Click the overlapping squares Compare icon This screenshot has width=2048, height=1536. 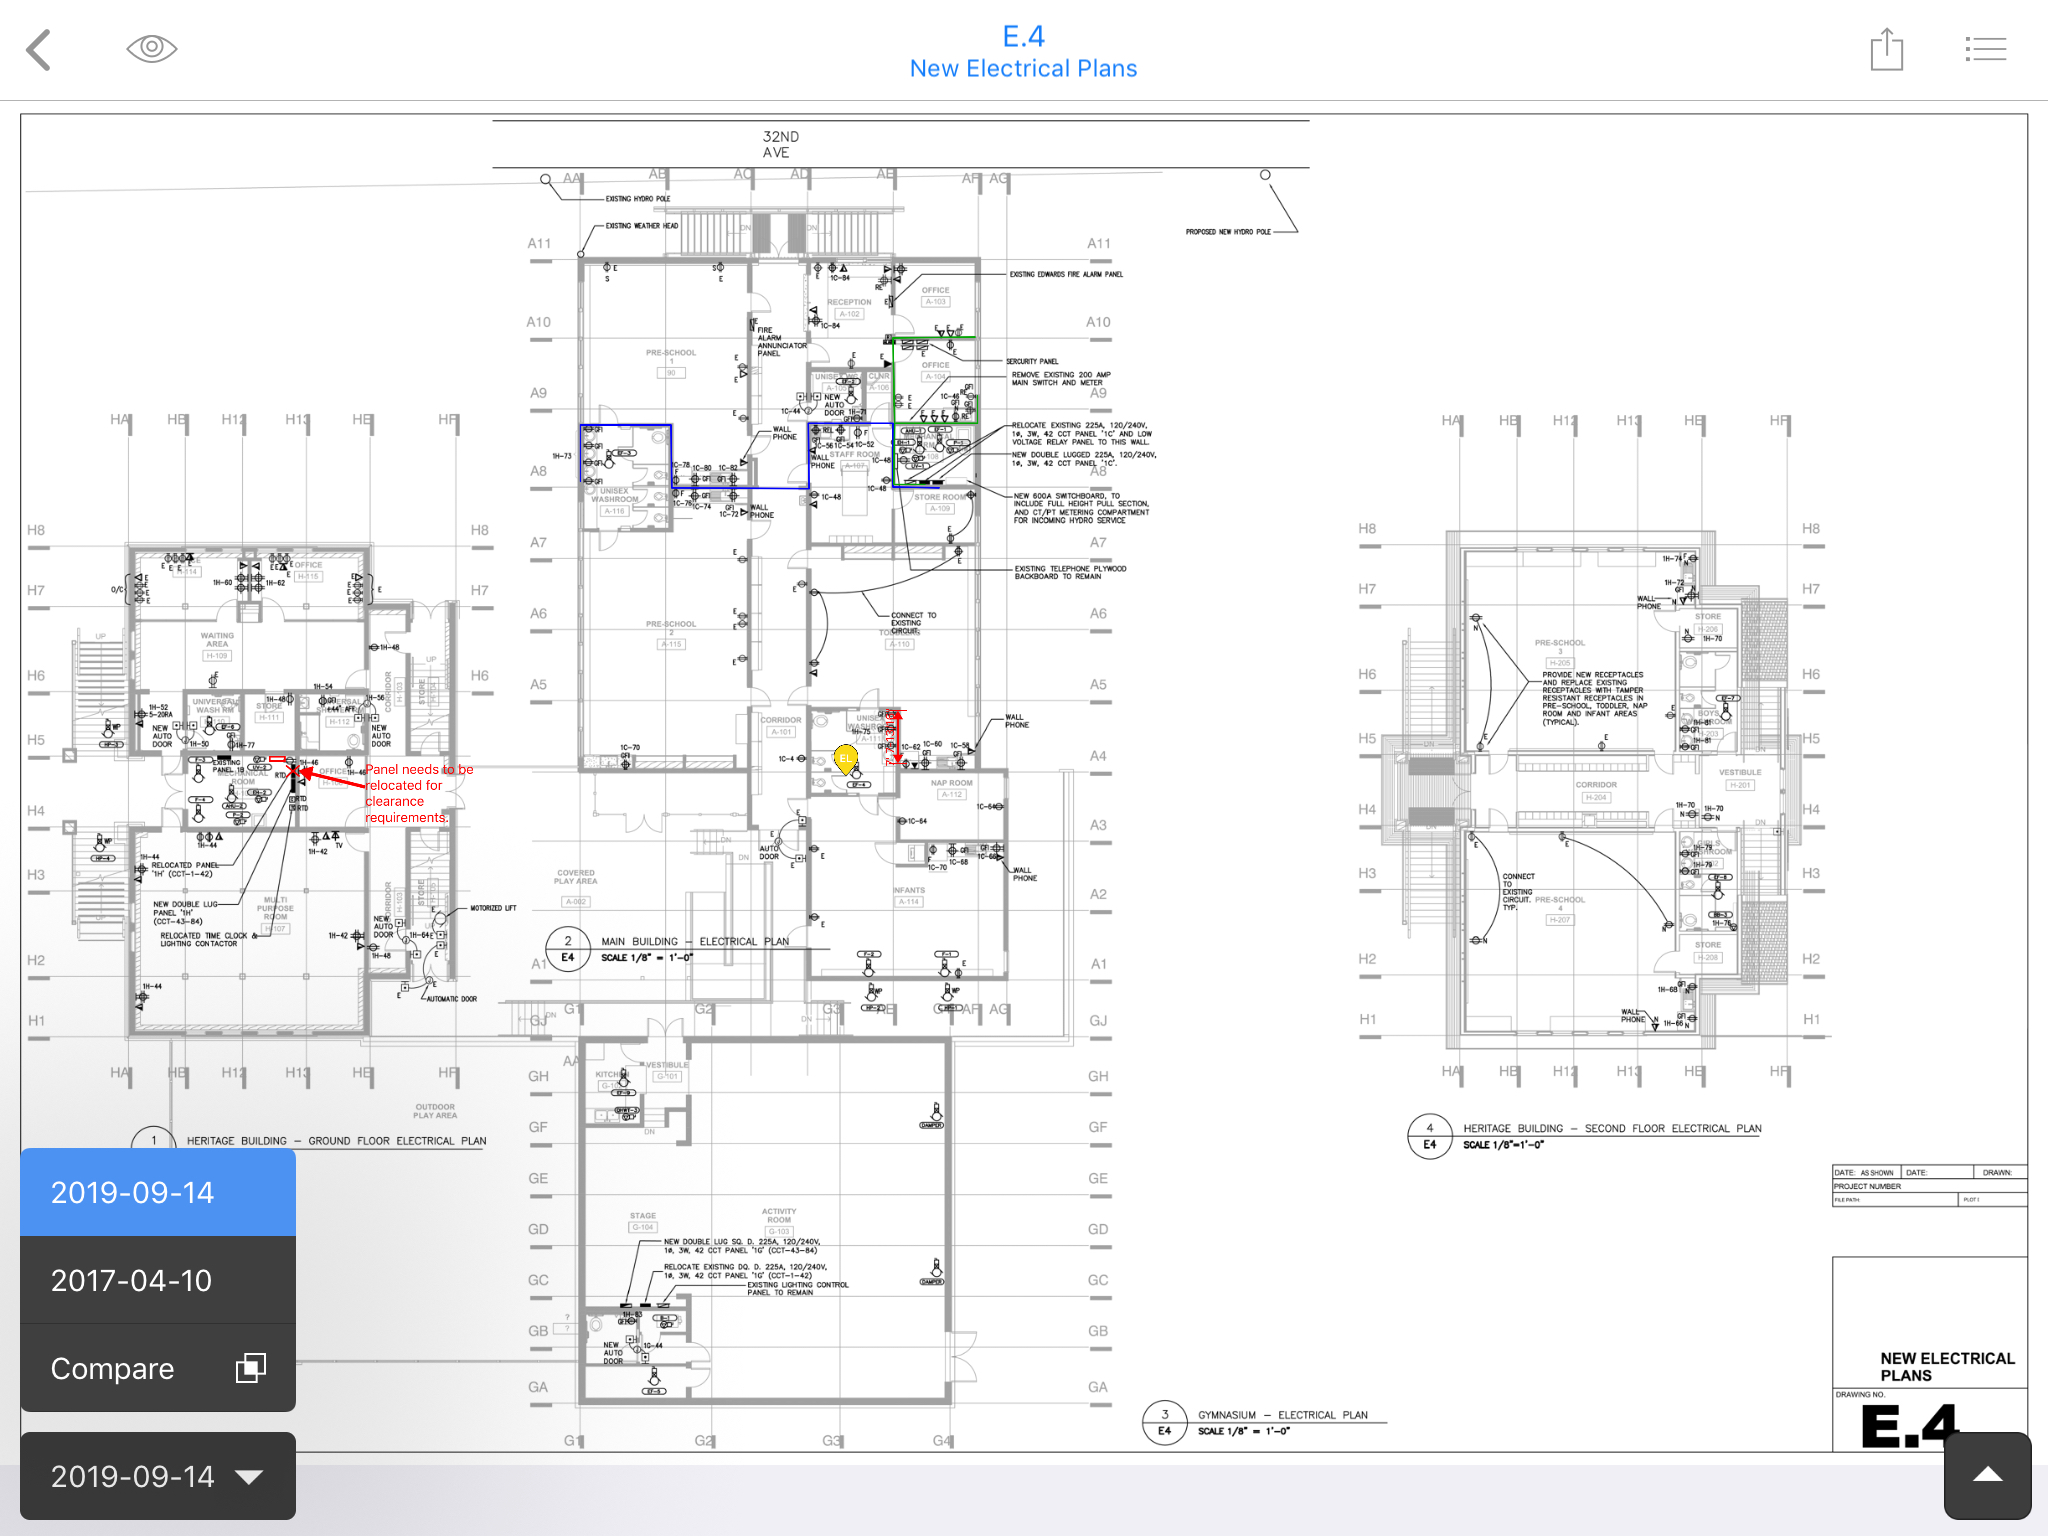[x=250, y=1368]
